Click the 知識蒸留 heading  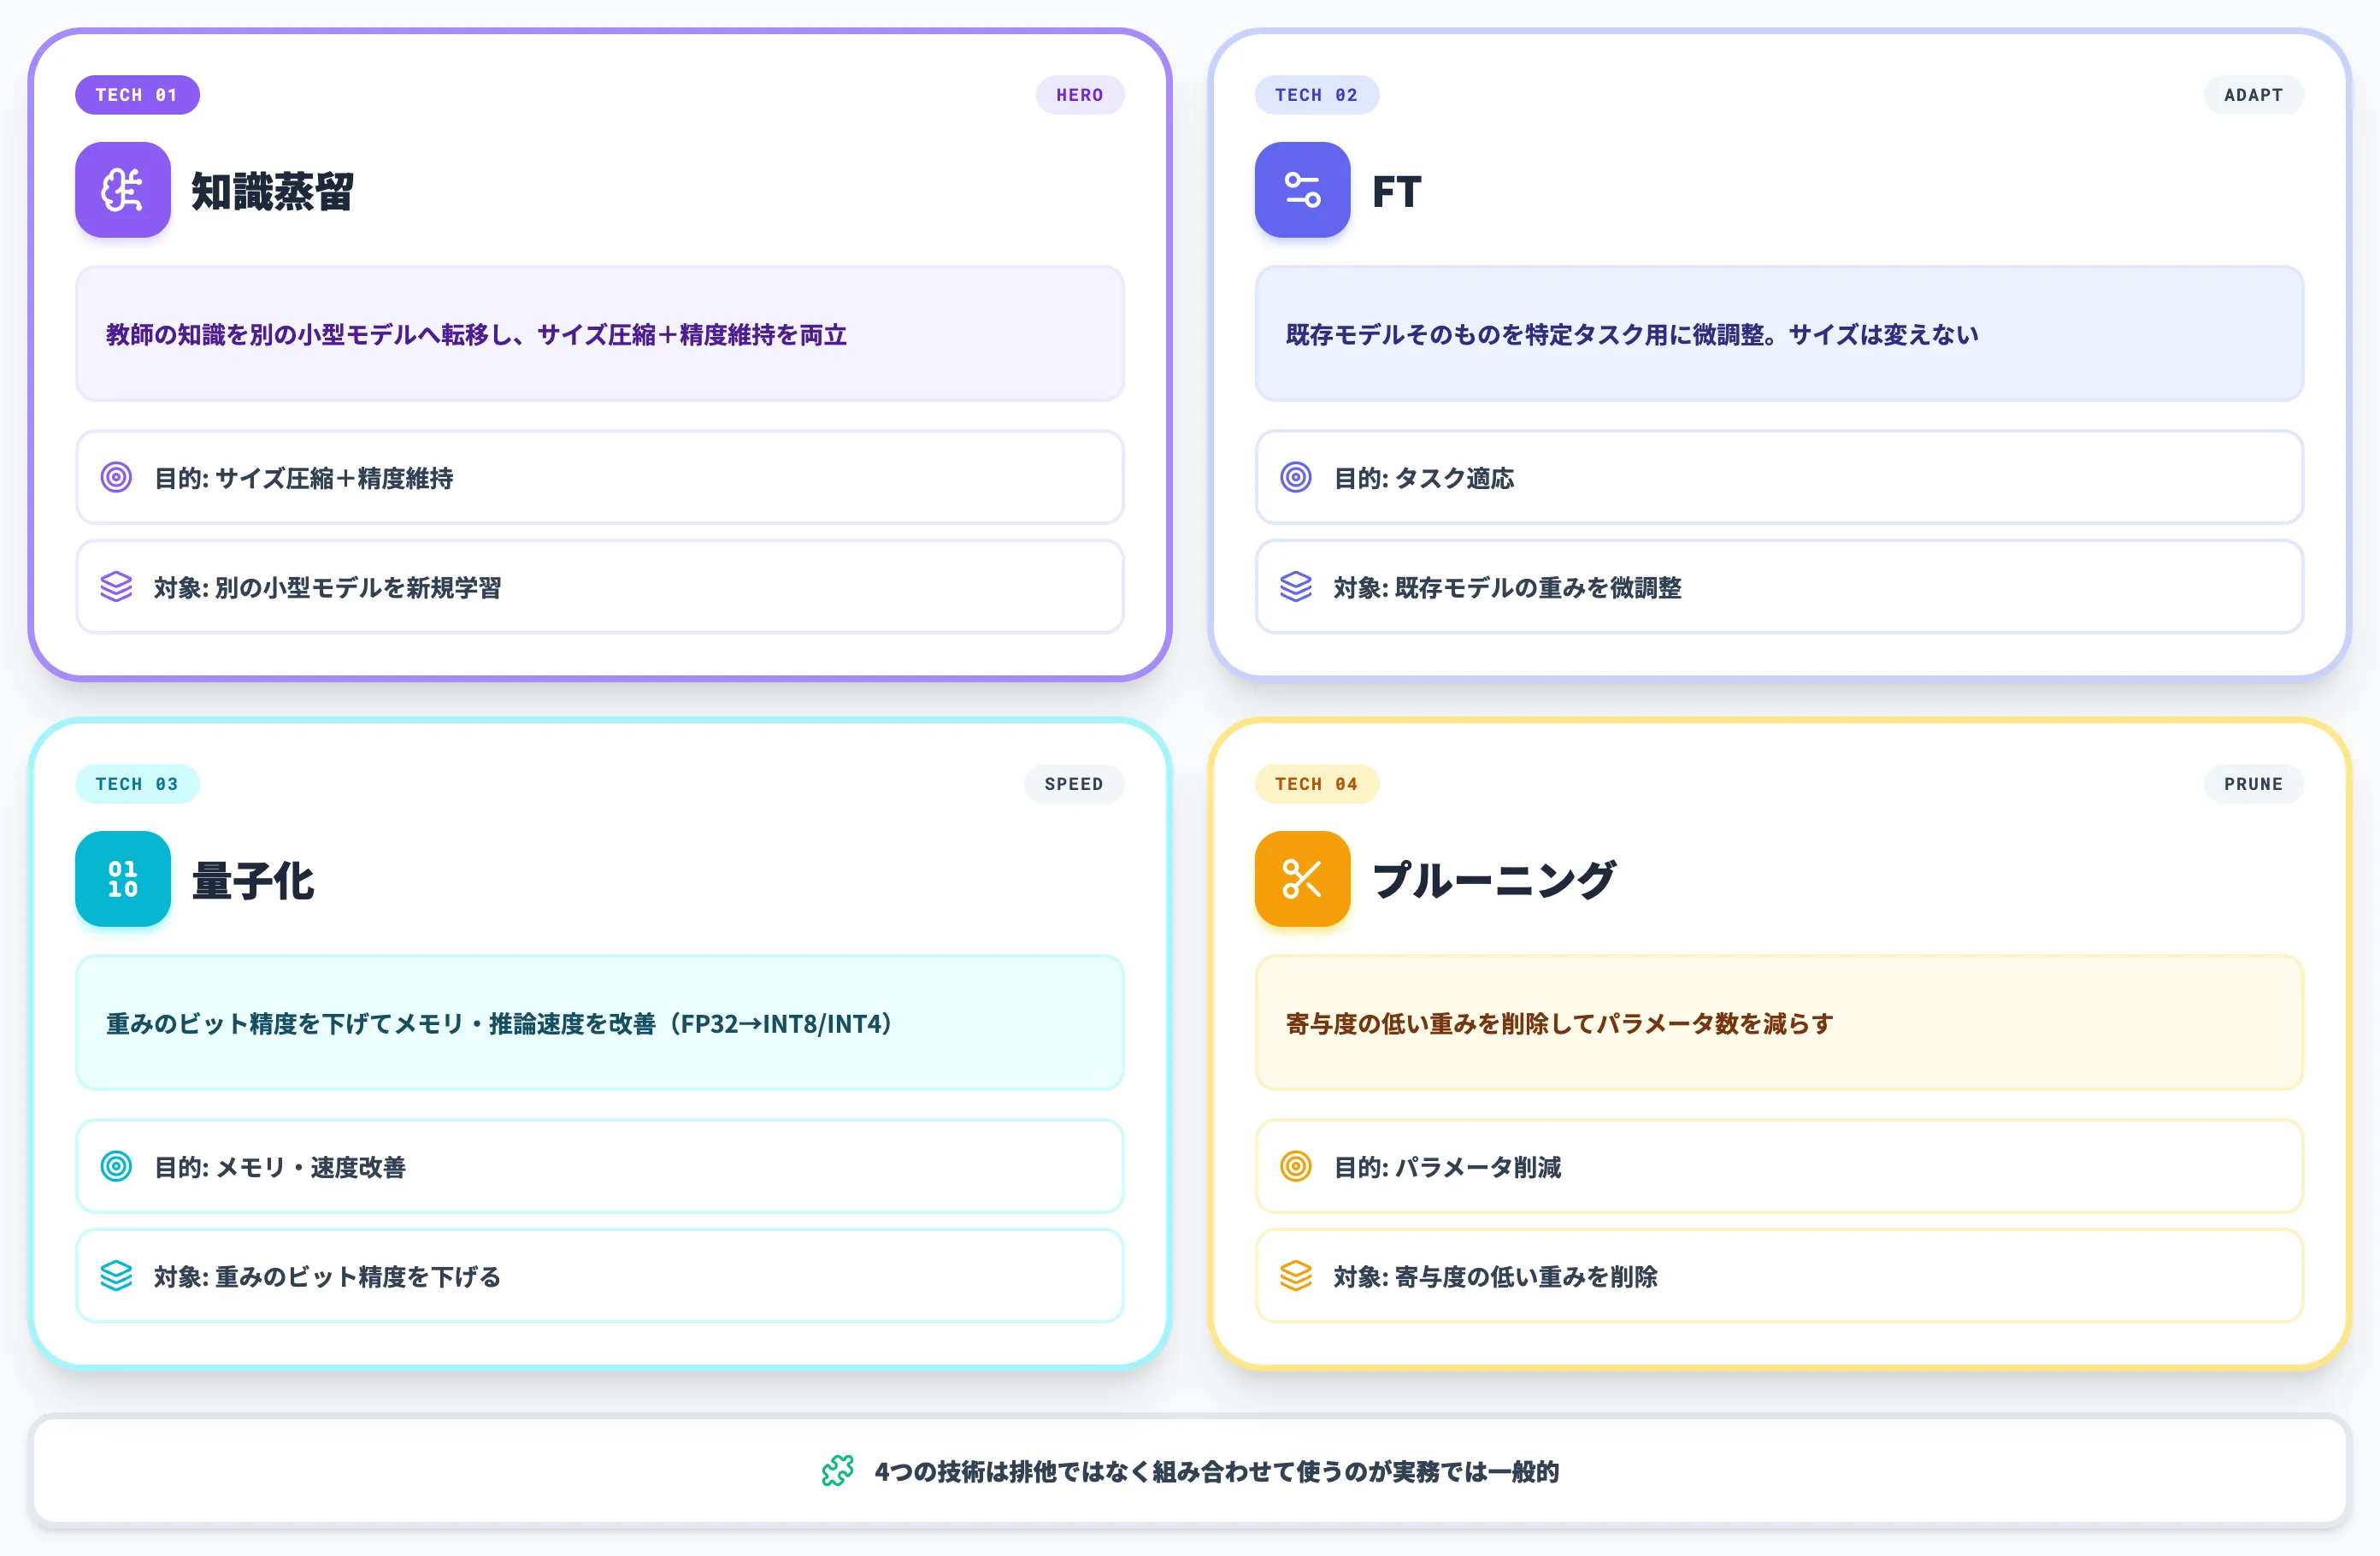(x=272, y=191)
